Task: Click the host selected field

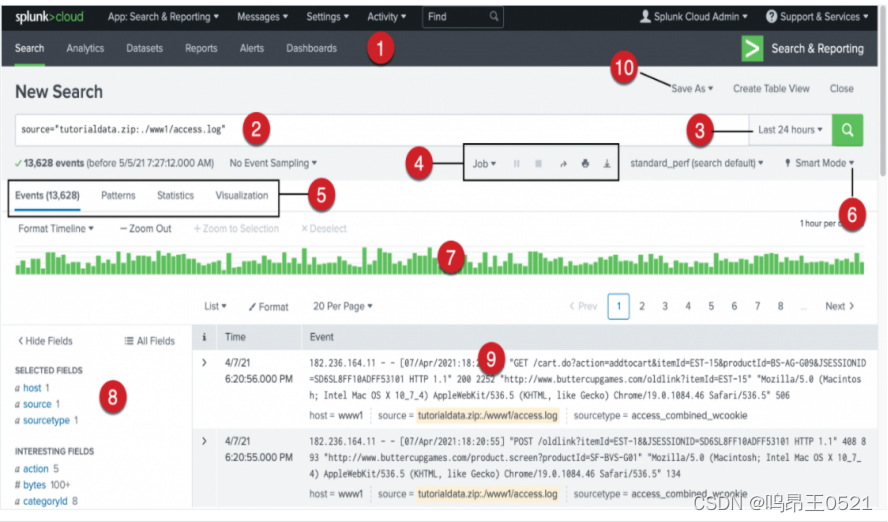Action: (32, 388)
